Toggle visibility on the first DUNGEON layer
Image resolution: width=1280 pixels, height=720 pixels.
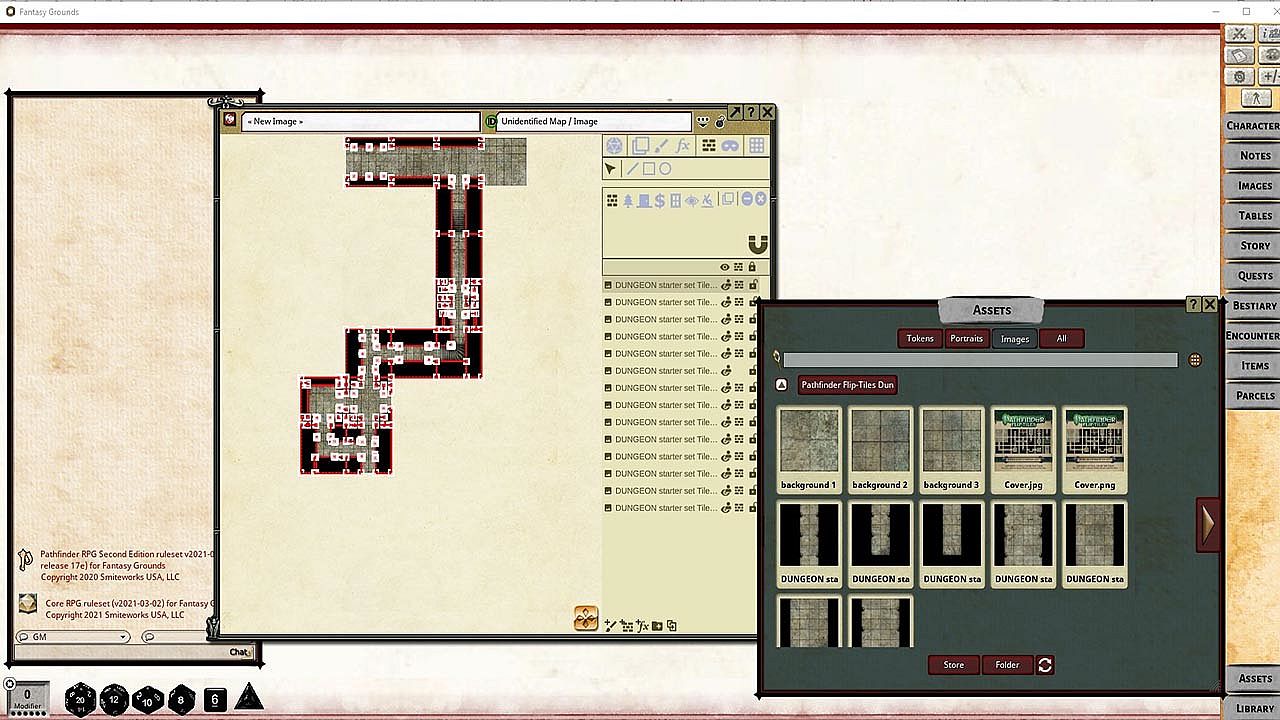726,285
